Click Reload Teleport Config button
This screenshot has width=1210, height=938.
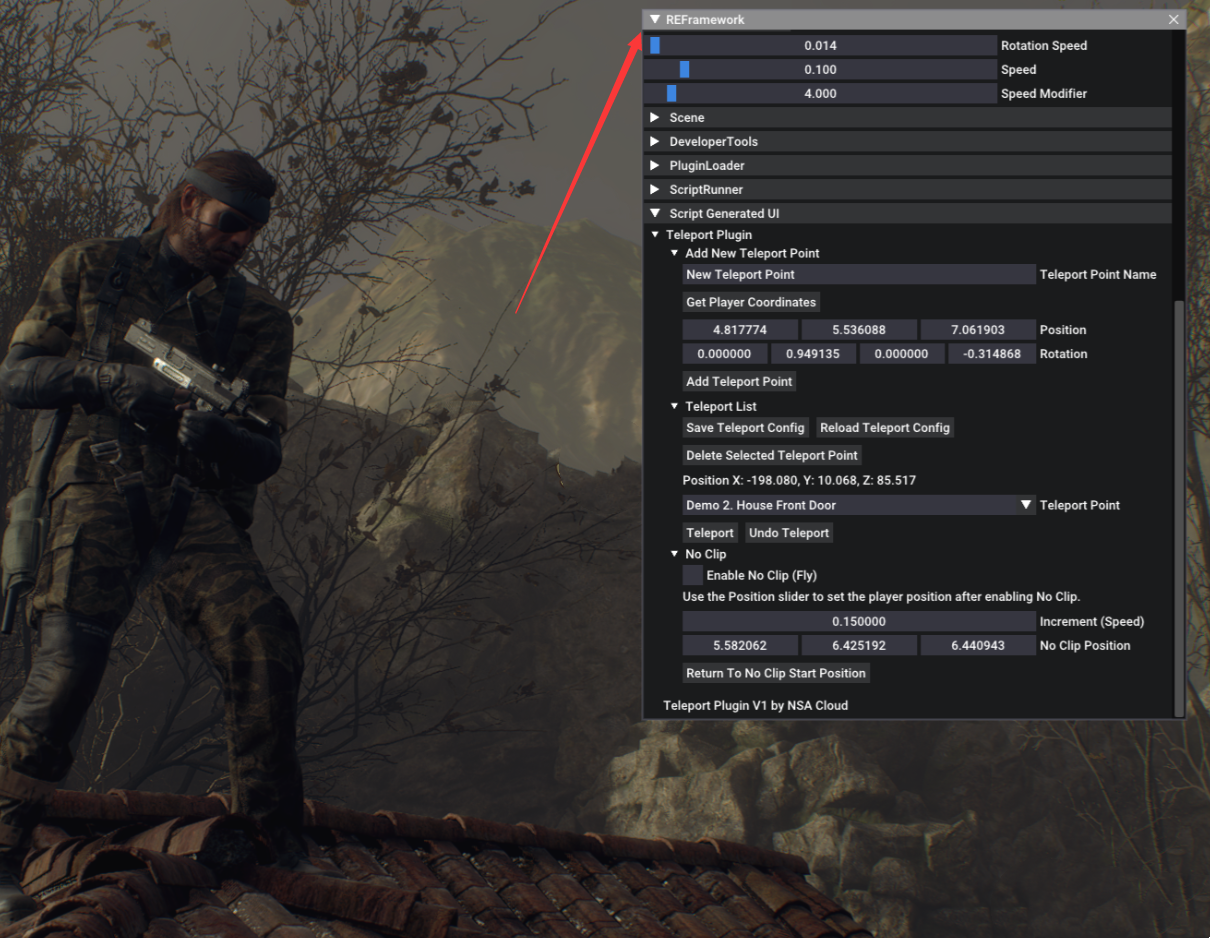(x=885, y=428)
